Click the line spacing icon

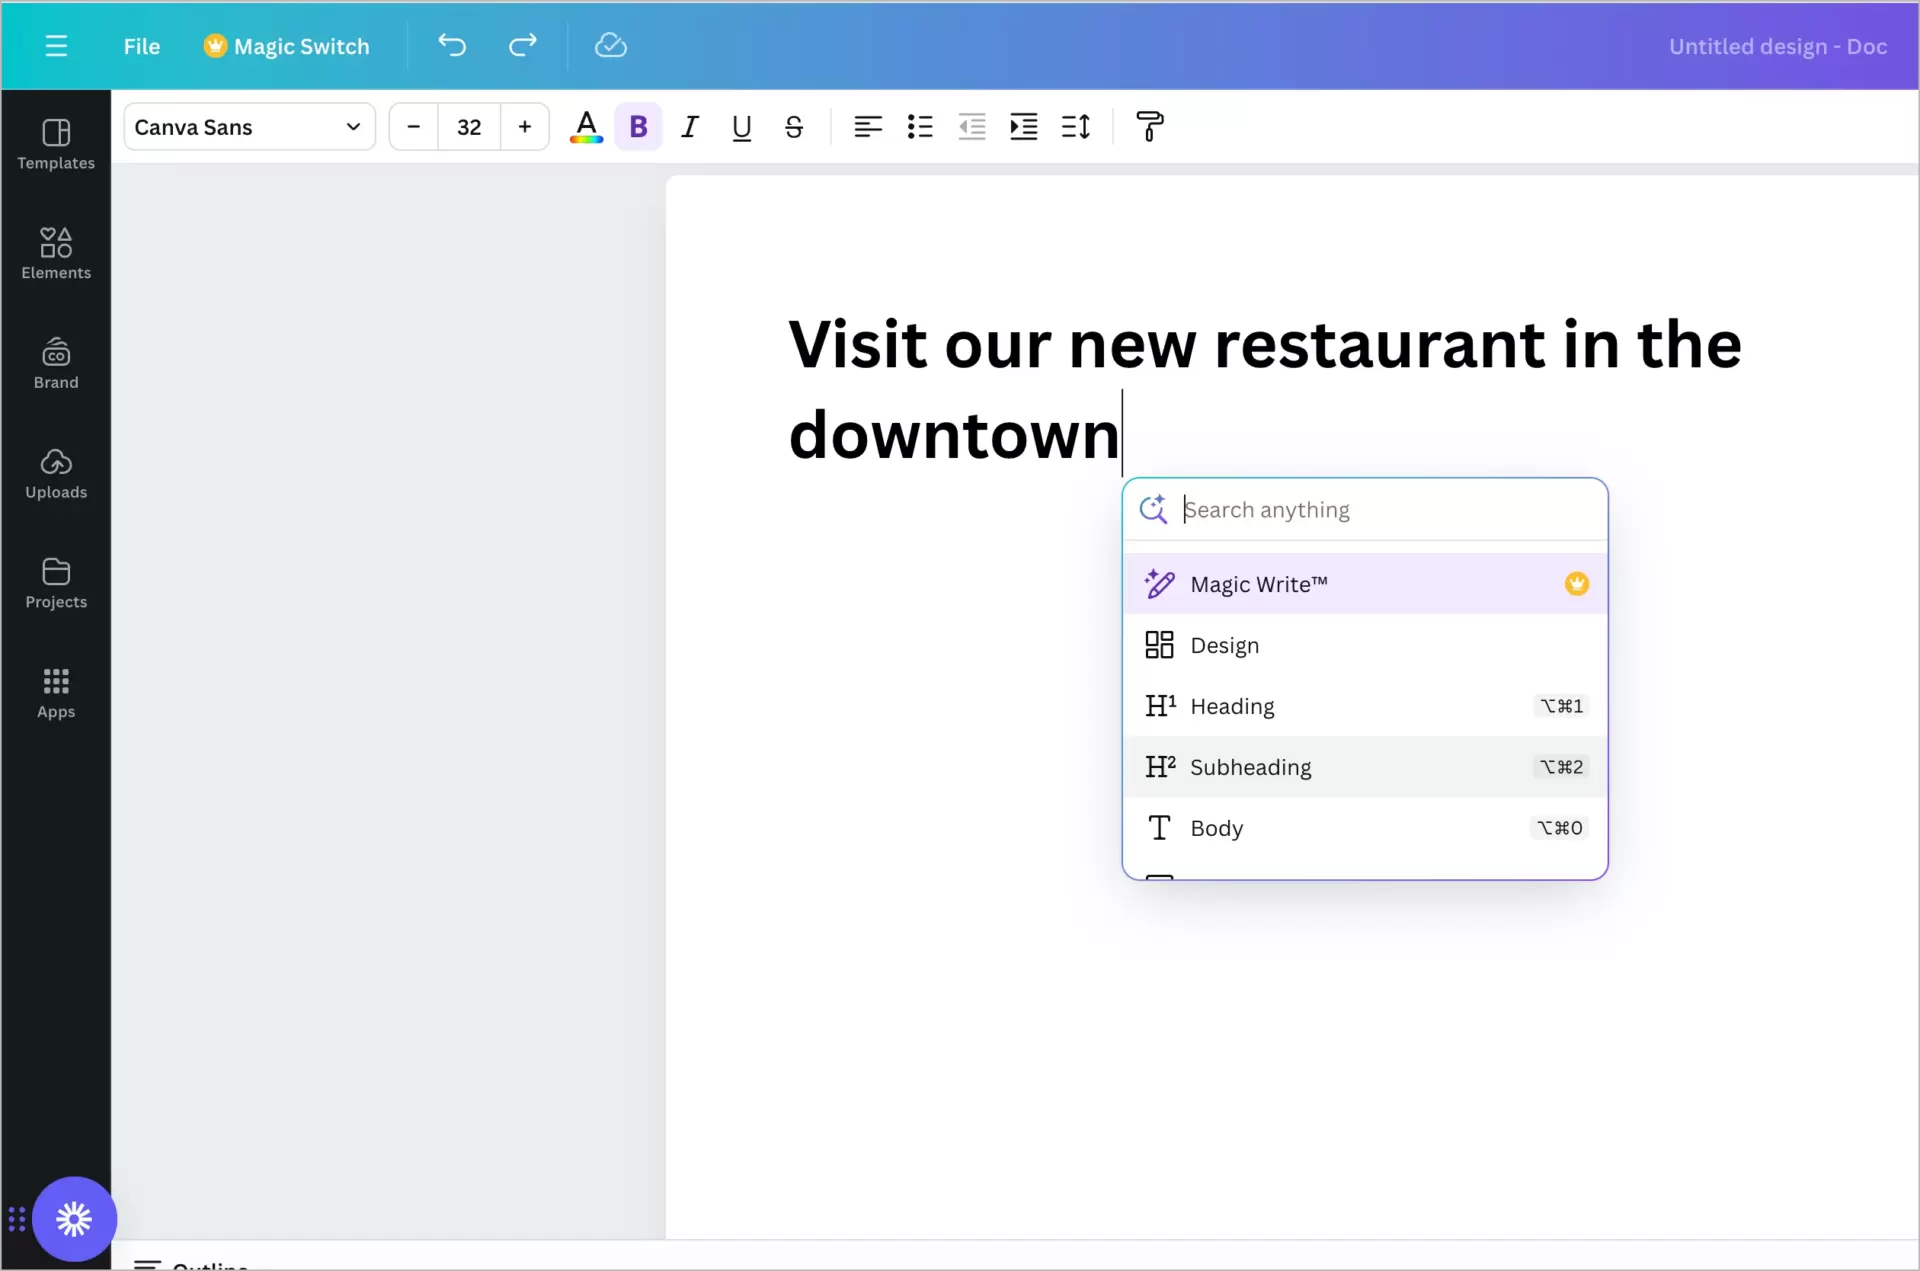[x=1078, y=126]
